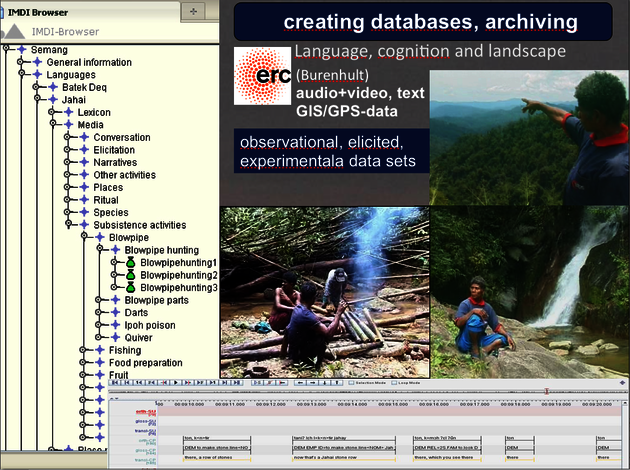Click the grey triangle icon beside IMDI-Browser heading
This screenshot has height=470, width=630.
point(14,31)
